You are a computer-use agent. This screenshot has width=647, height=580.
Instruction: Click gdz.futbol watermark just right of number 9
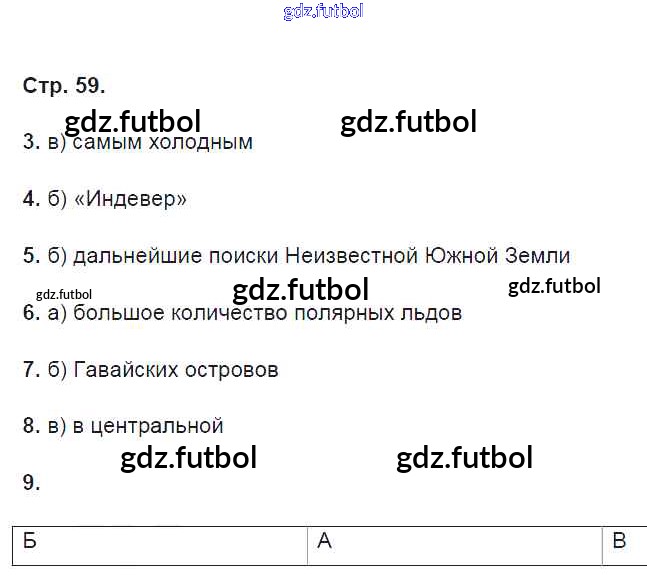tap(188, 458)
